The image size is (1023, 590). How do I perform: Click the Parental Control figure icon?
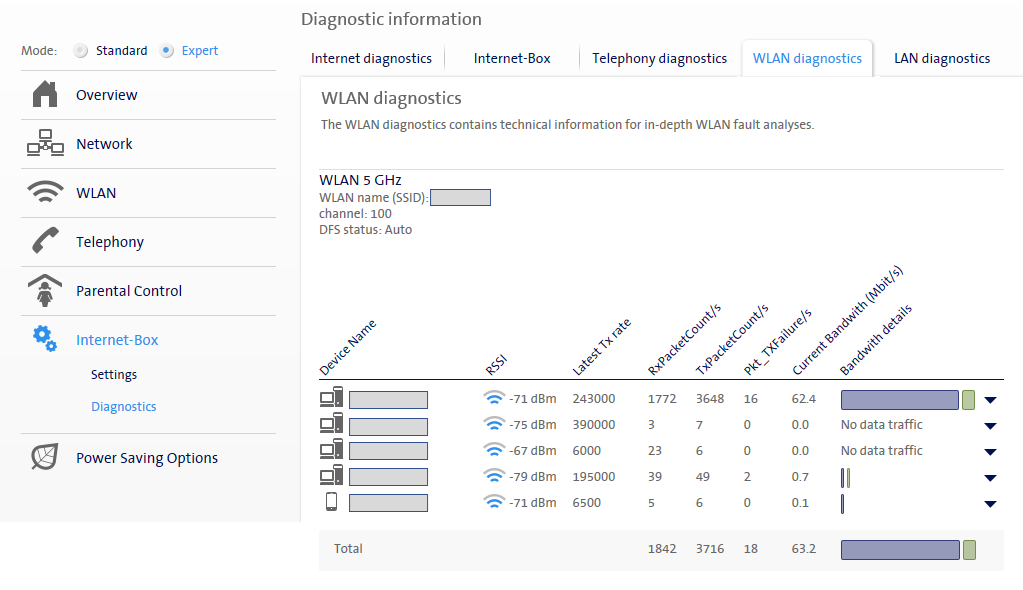[45, 290]
